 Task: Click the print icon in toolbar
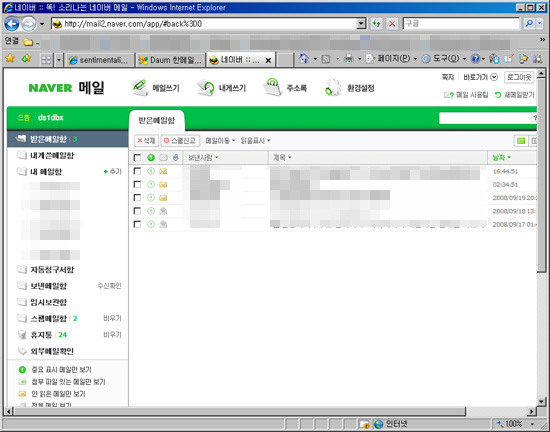349,59
